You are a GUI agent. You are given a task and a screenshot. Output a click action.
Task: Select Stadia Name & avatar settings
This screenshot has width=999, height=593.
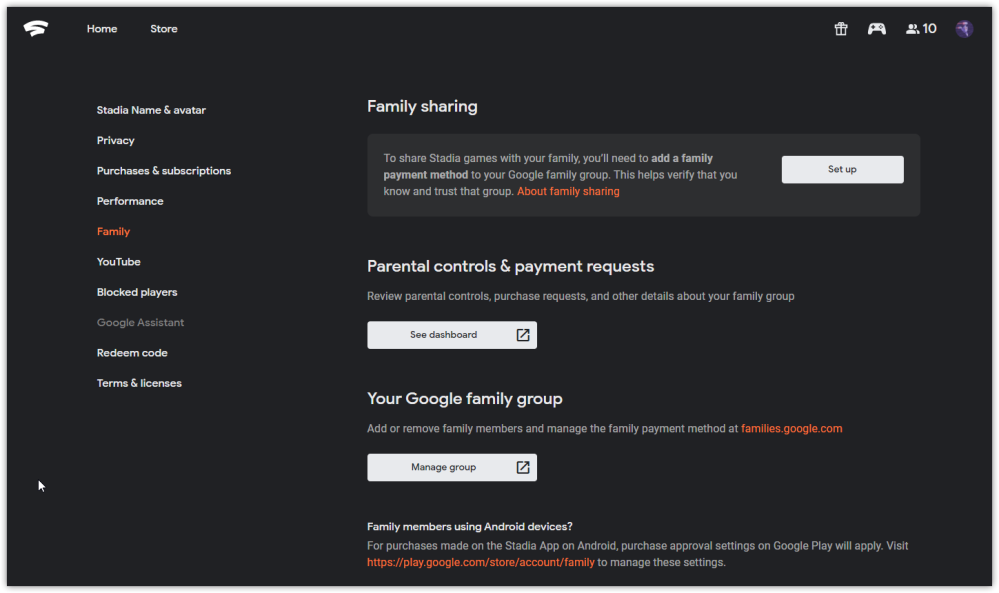click(x=151, y=110)
